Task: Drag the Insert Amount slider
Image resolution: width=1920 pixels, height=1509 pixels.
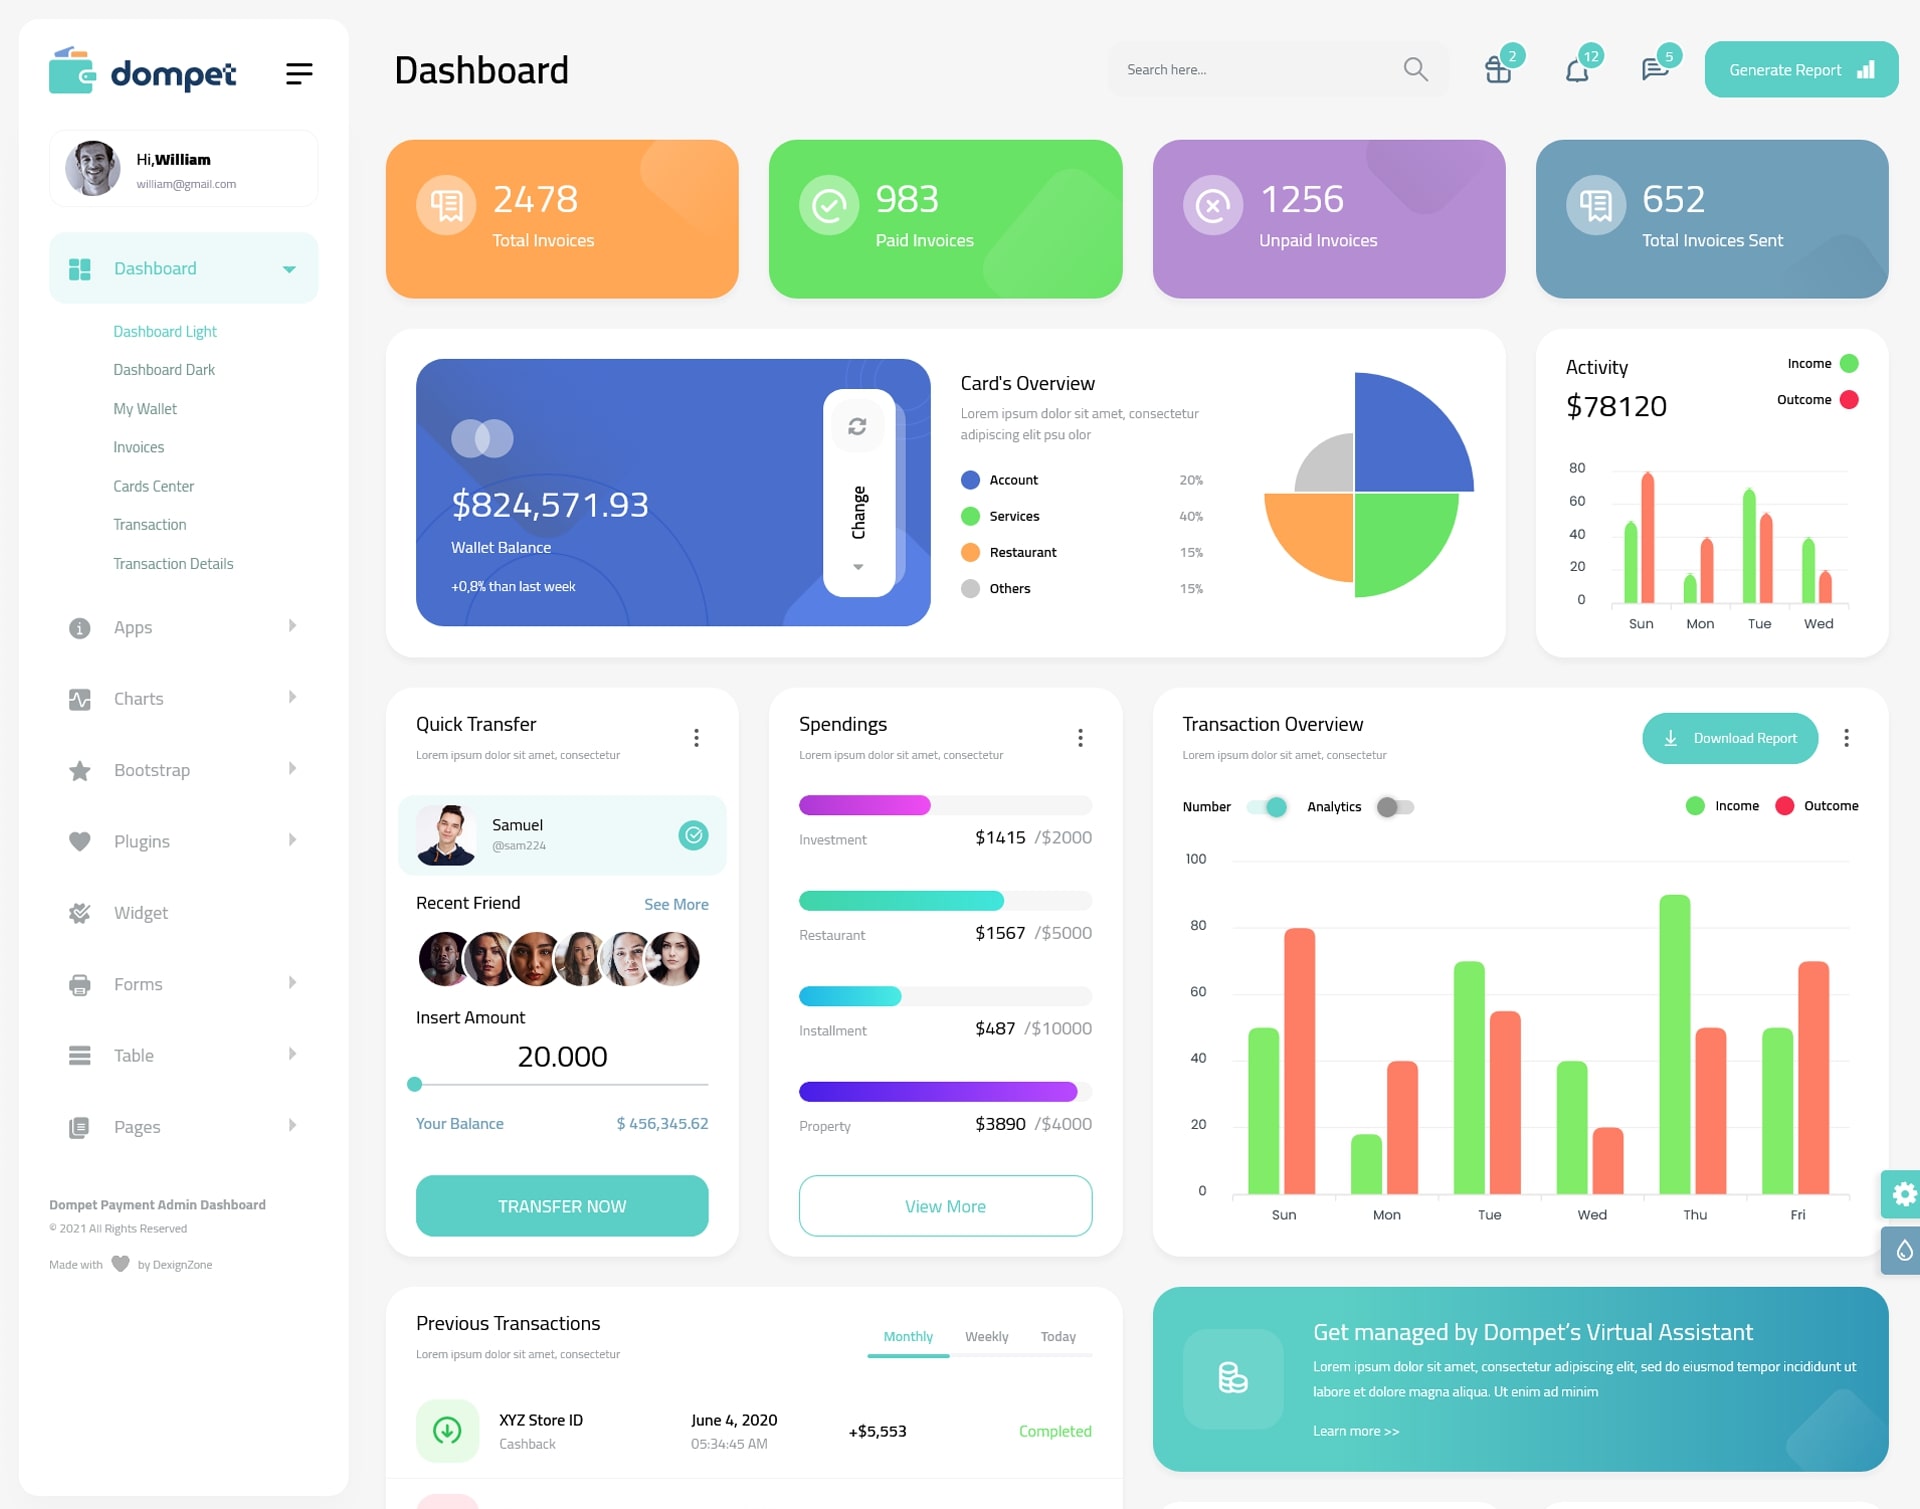Action: click(x=415, y=1085)
